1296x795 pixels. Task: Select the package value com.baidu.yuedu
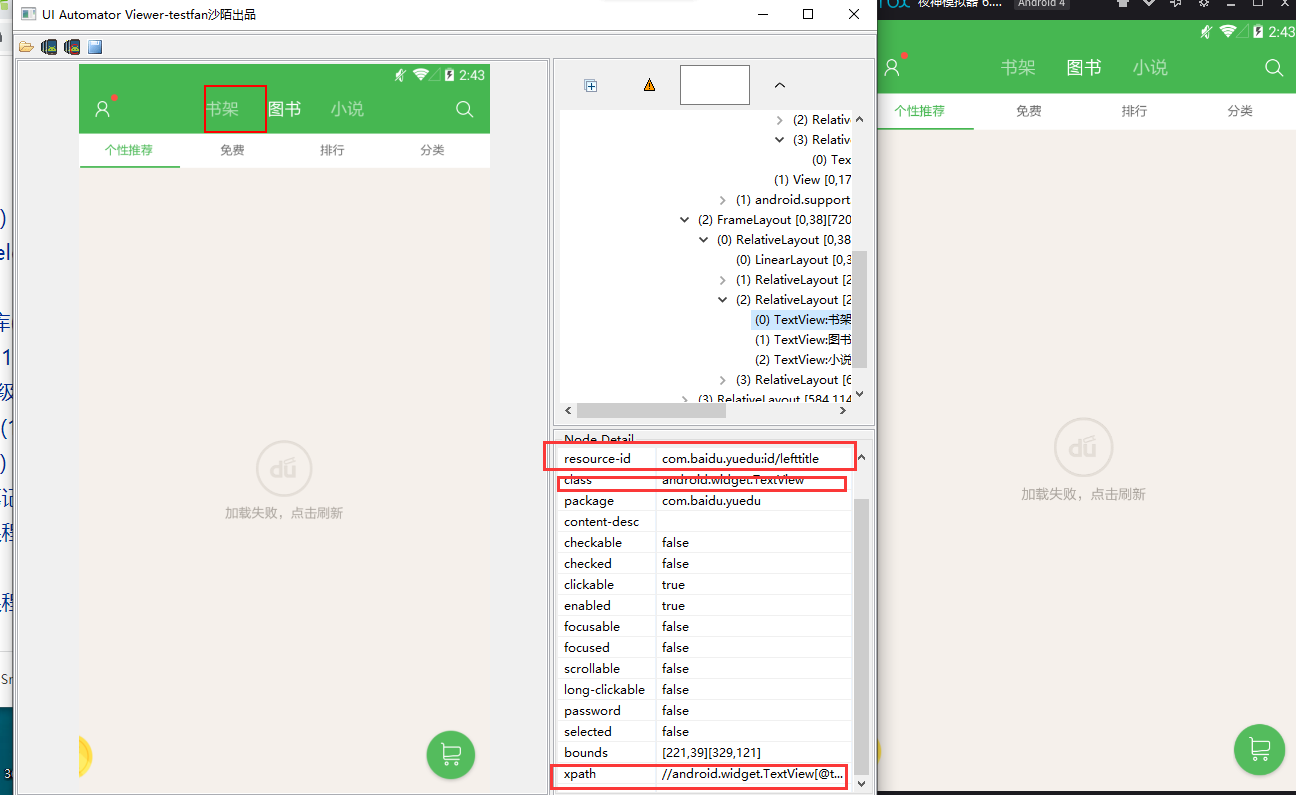[711, 501]
